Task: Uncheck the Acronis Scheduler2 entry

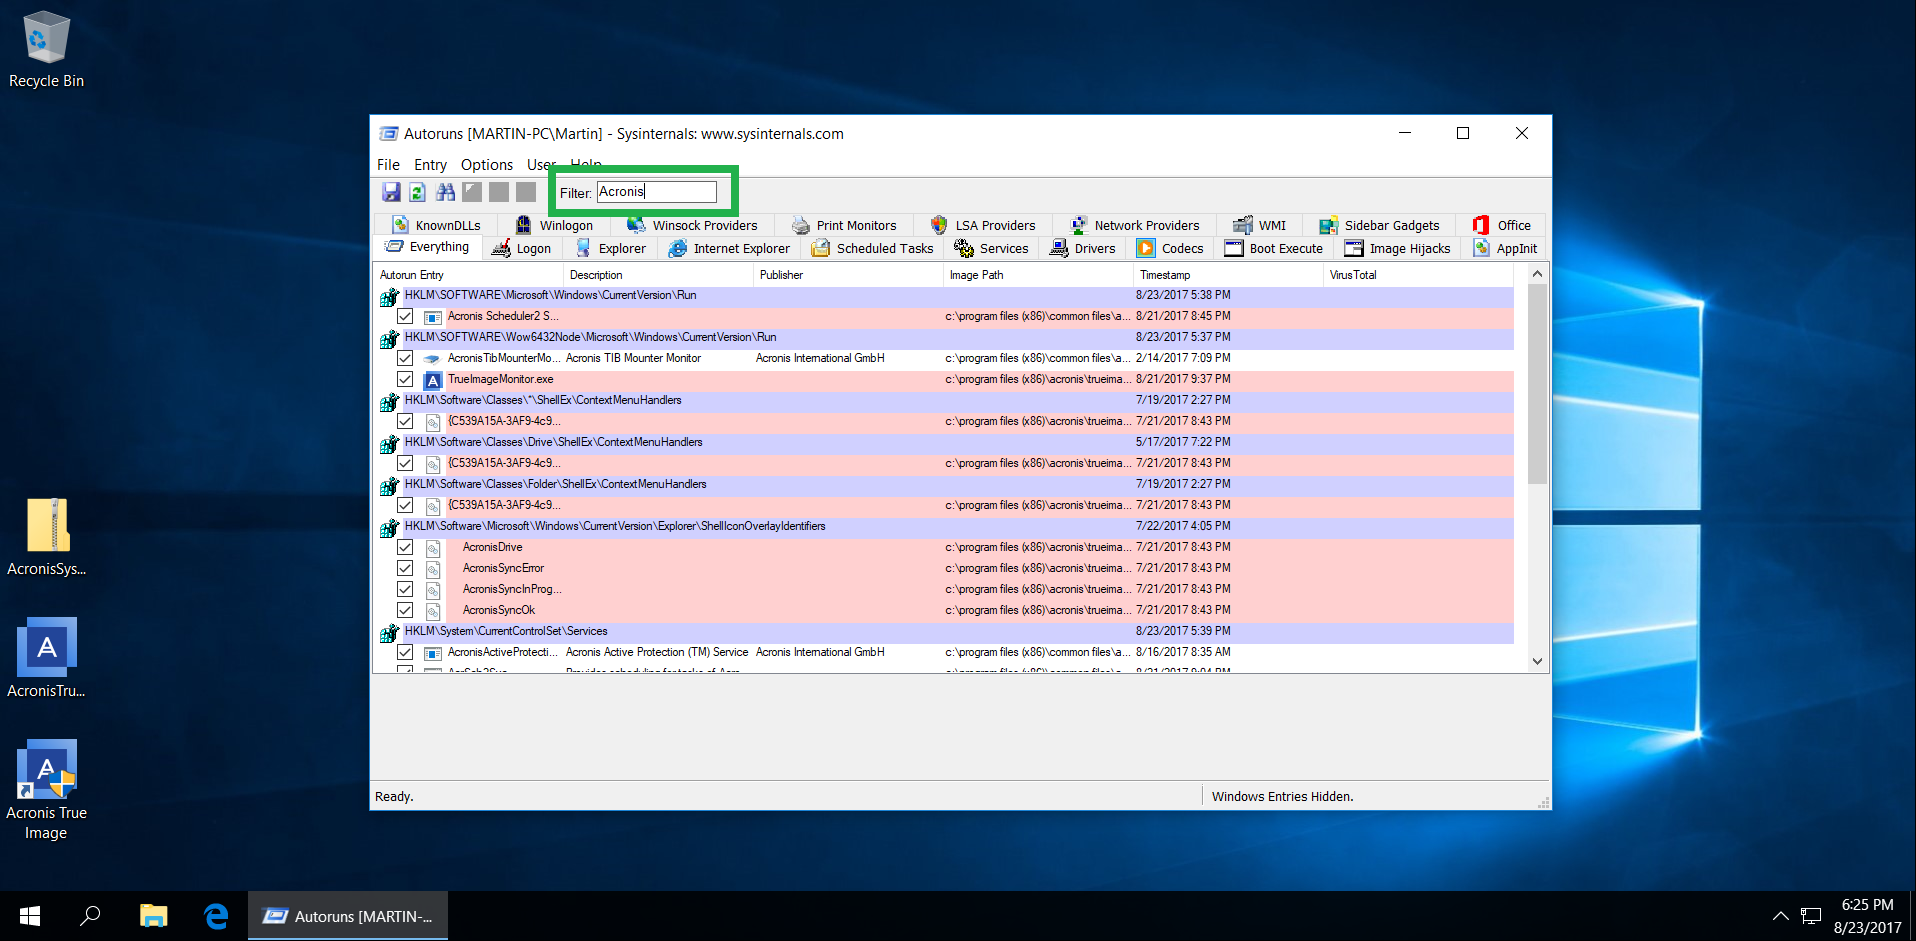Action: (405, 316)
